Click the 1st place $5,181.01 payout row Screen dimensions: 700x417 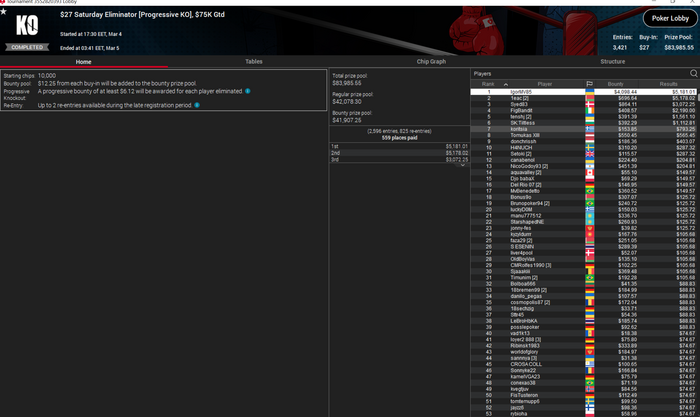point(399,146)
